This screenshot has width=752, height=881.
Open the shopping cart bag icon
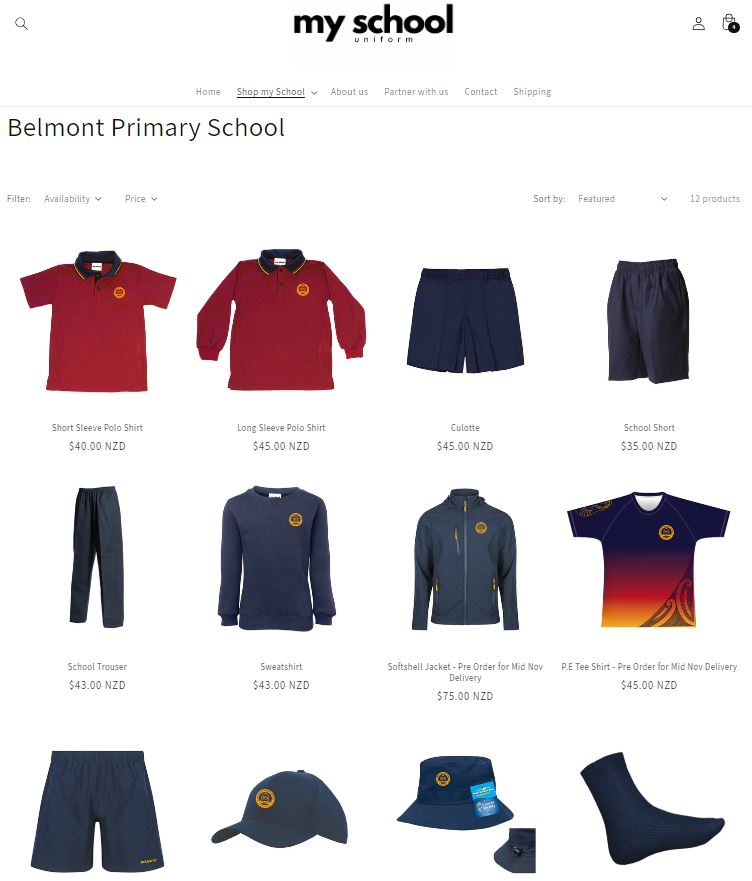(730, 23)
